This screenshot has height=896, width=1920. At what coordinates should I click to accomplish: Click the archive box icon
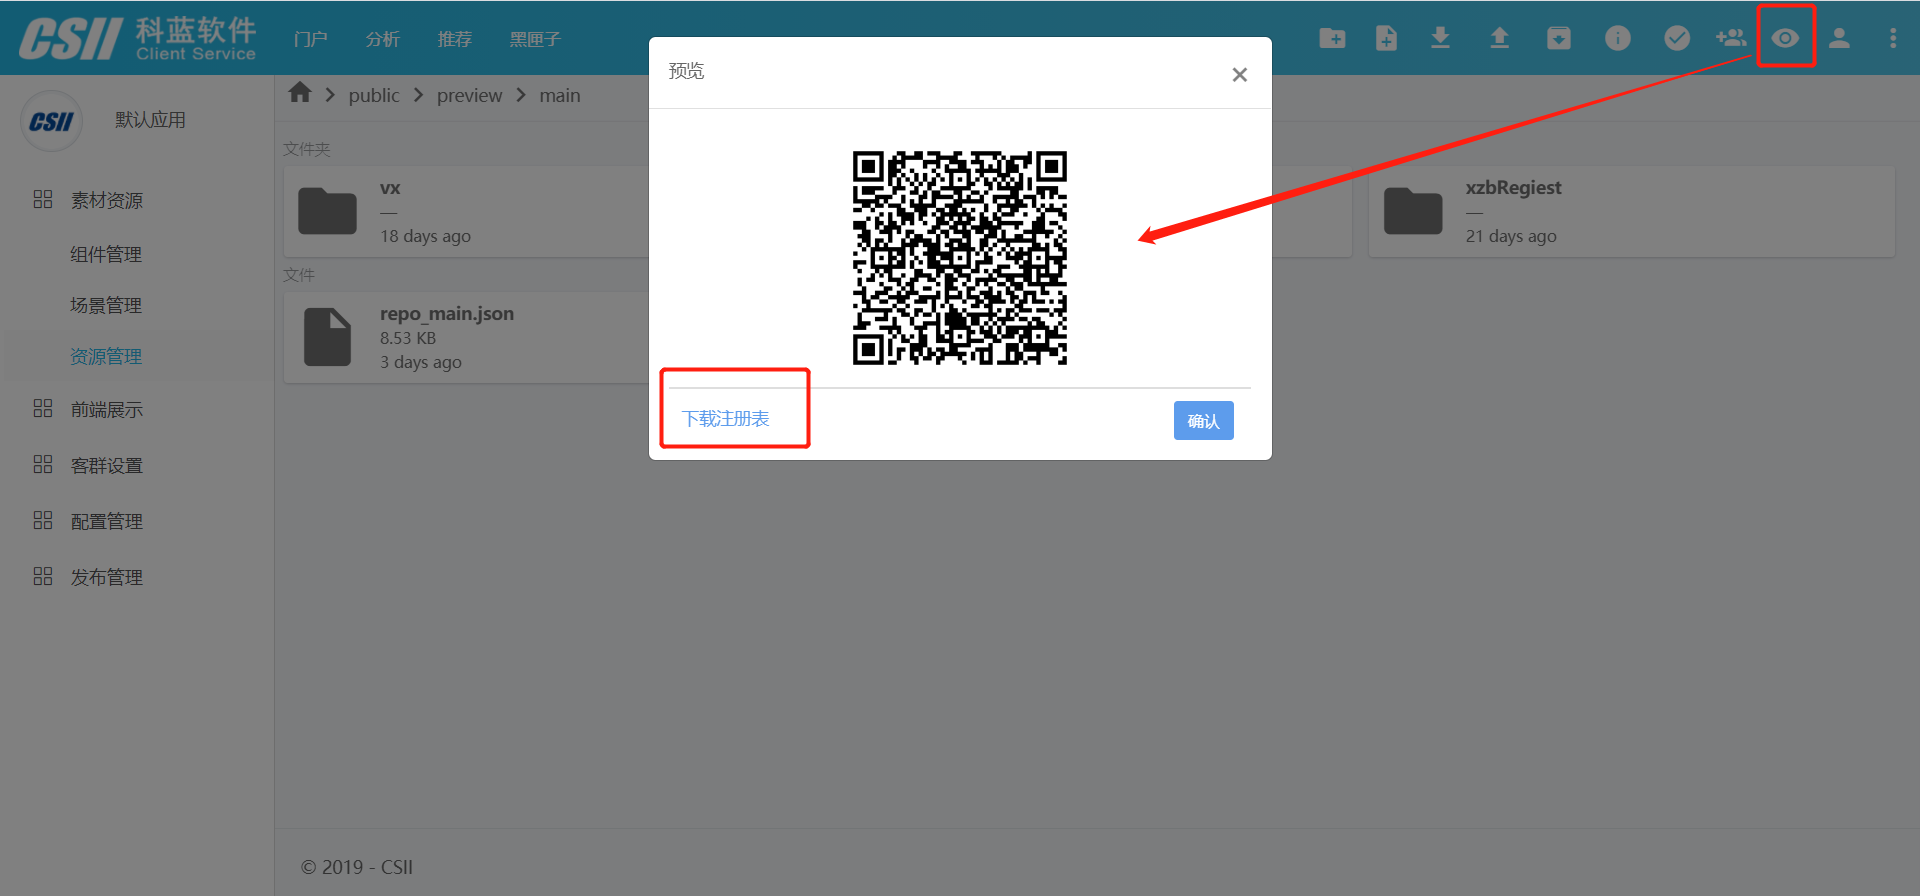click(1558, 38)
